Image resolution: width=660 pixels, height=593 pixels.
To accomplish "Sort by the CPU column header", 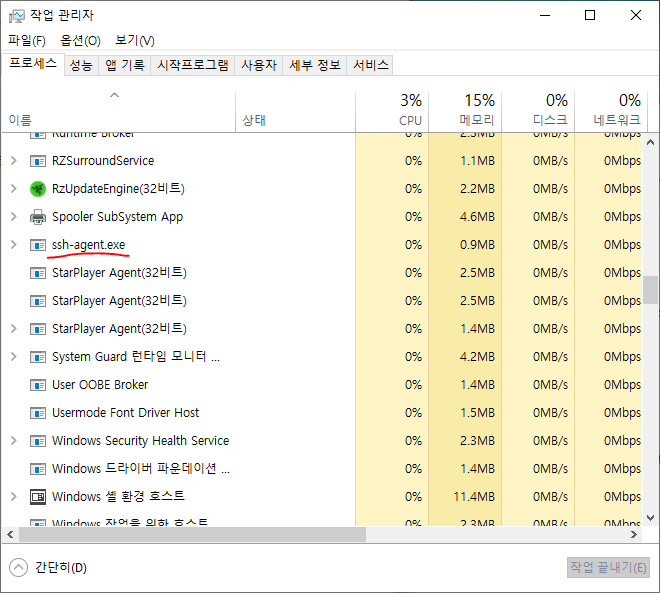I will click(392, 112).
